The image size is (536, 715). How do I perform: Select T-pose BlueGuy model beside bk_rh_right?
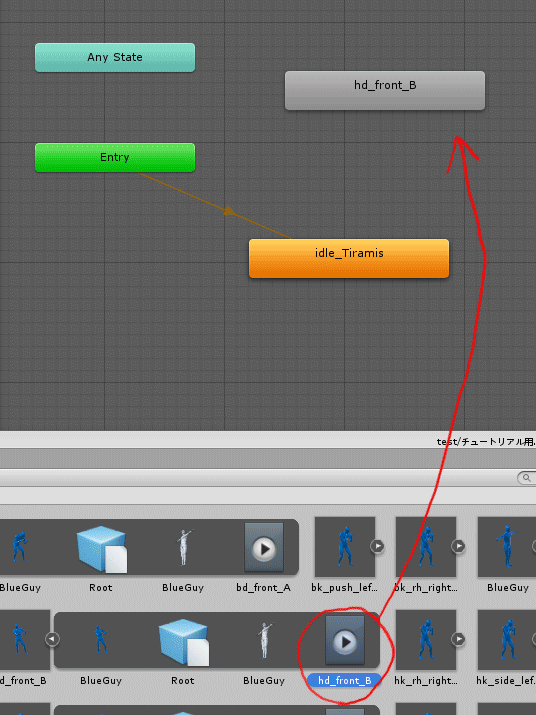pos(507,547)
